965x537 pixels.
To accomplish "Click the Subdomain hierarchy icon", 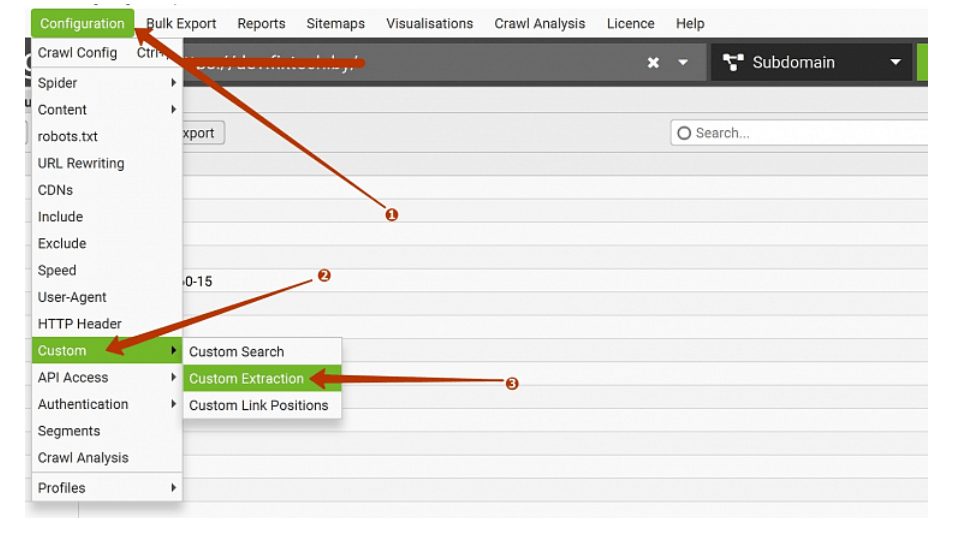I will point(733,62).
